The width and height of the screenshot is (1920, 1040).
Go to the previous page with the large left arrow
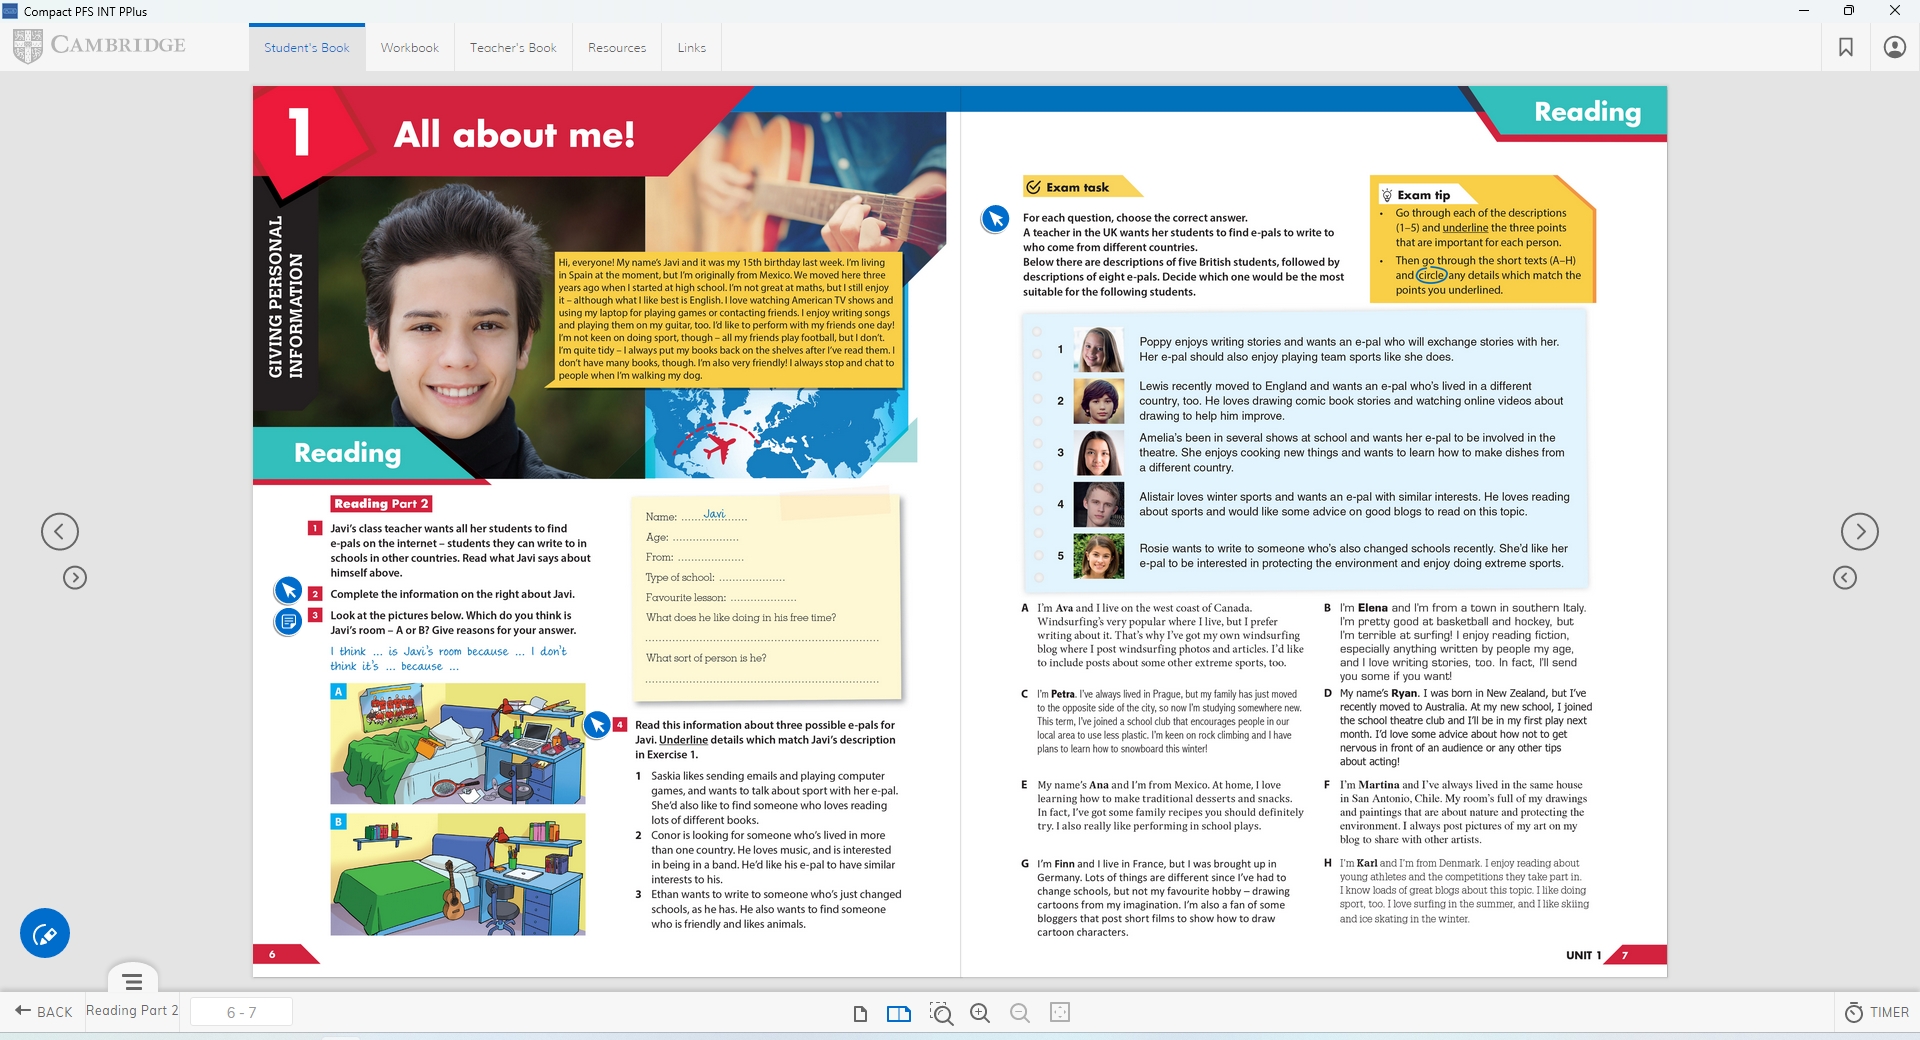click(60, 531)
